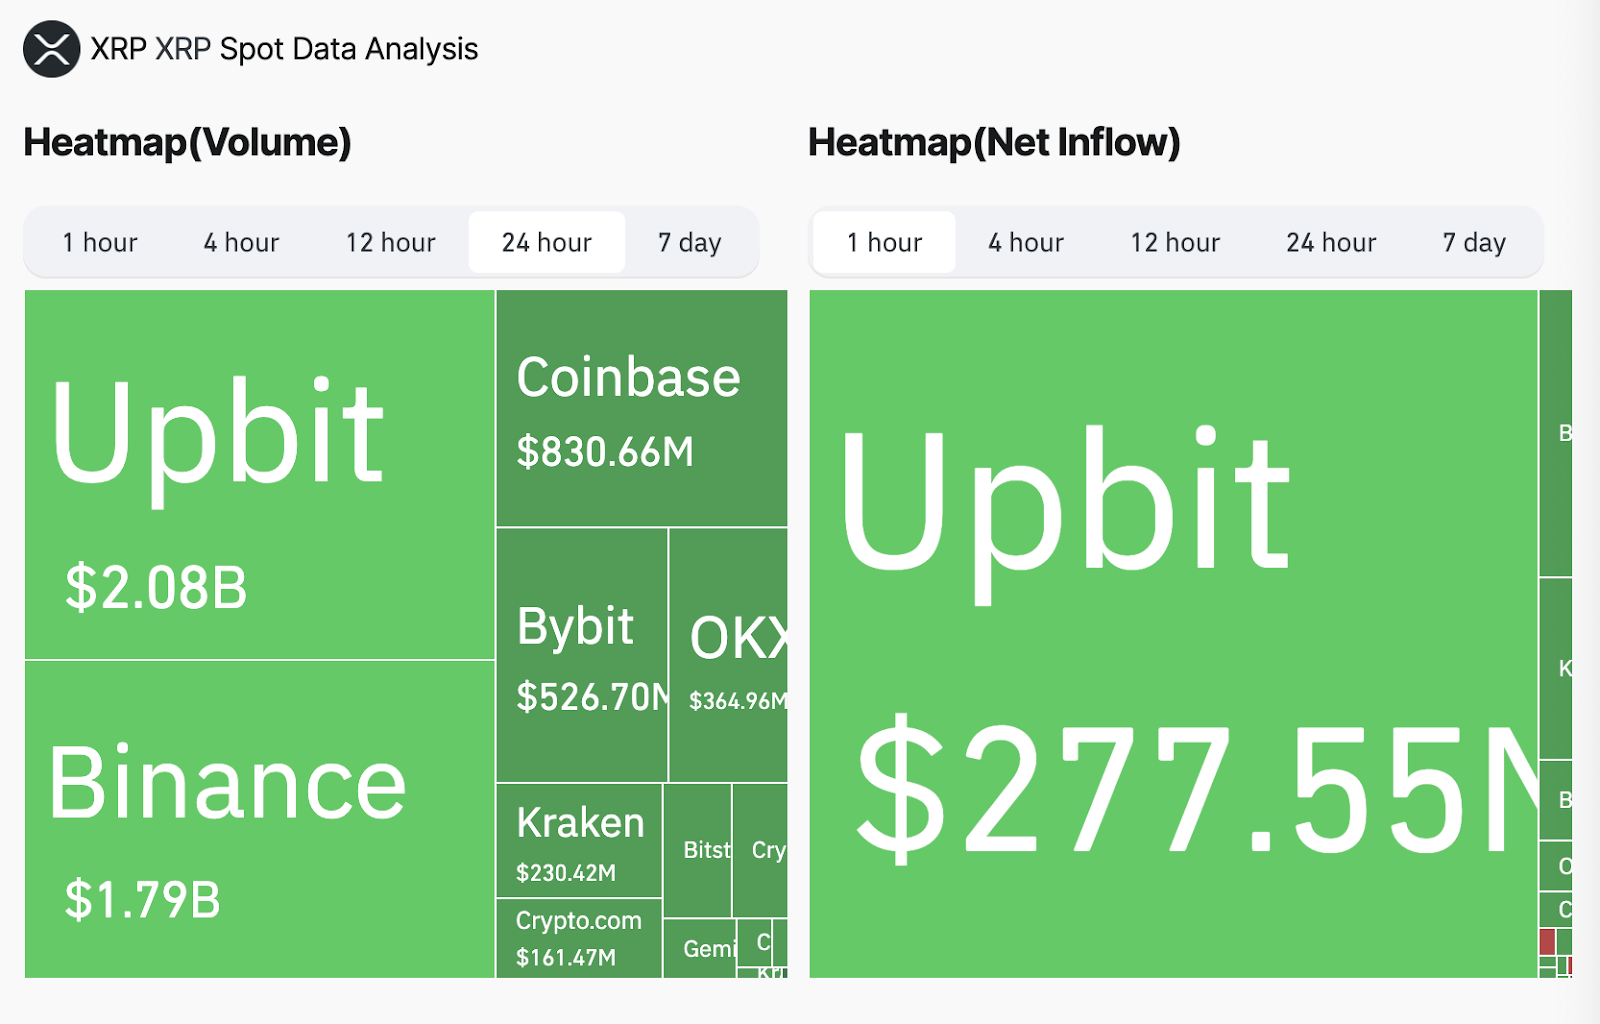Select 1 hour Net Inflow tab

pyautogui.click(x=885, y=243)
